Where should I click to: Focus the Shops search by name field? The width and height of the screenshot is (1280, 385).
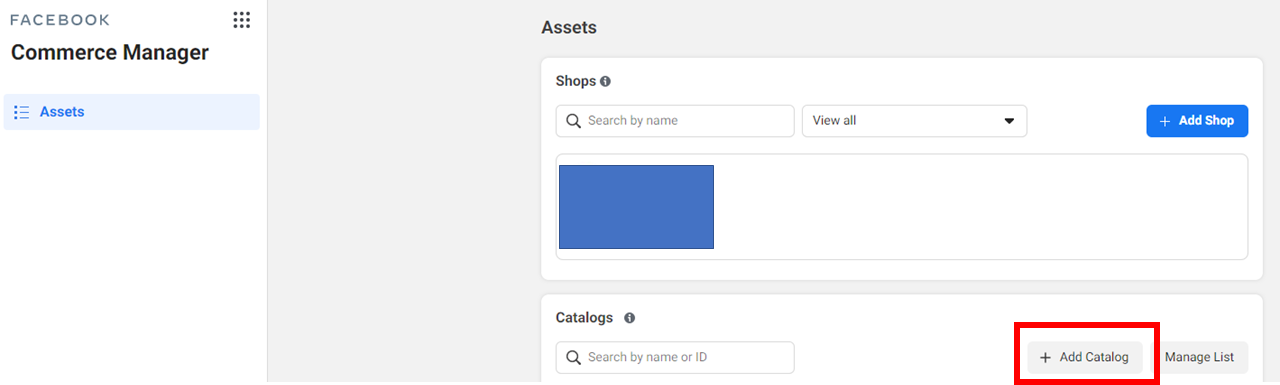675,121
